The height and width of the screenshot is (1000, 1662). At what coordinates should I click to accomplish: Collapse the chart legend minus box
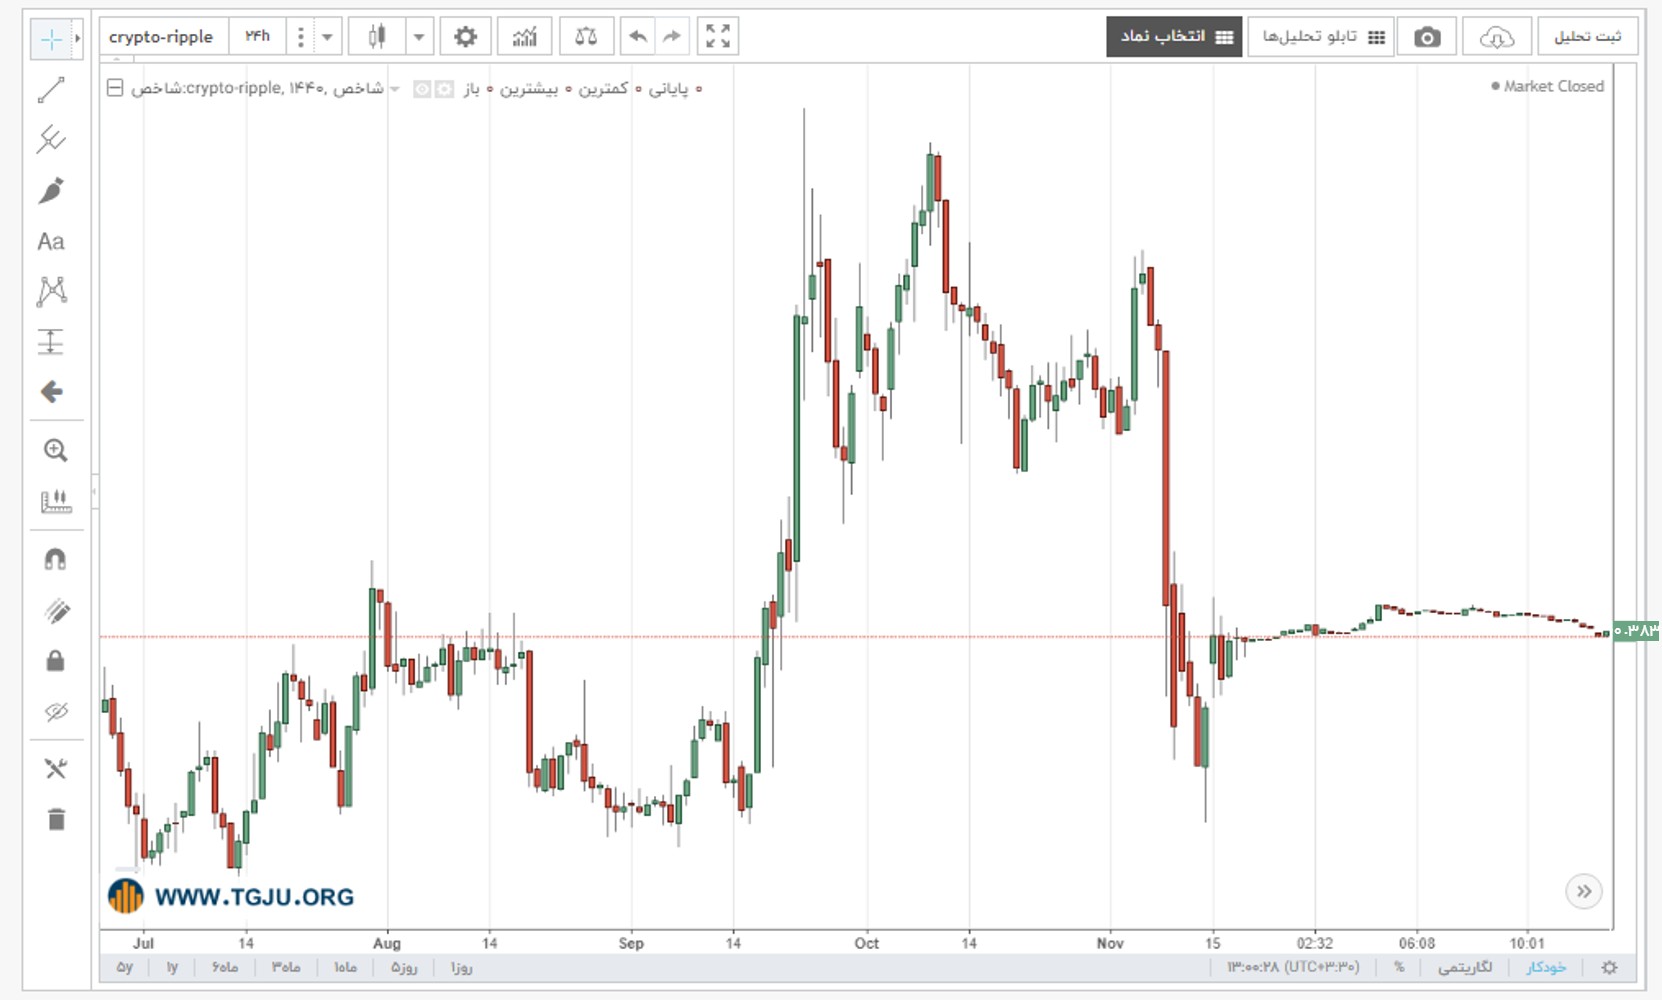click(115, 88)
